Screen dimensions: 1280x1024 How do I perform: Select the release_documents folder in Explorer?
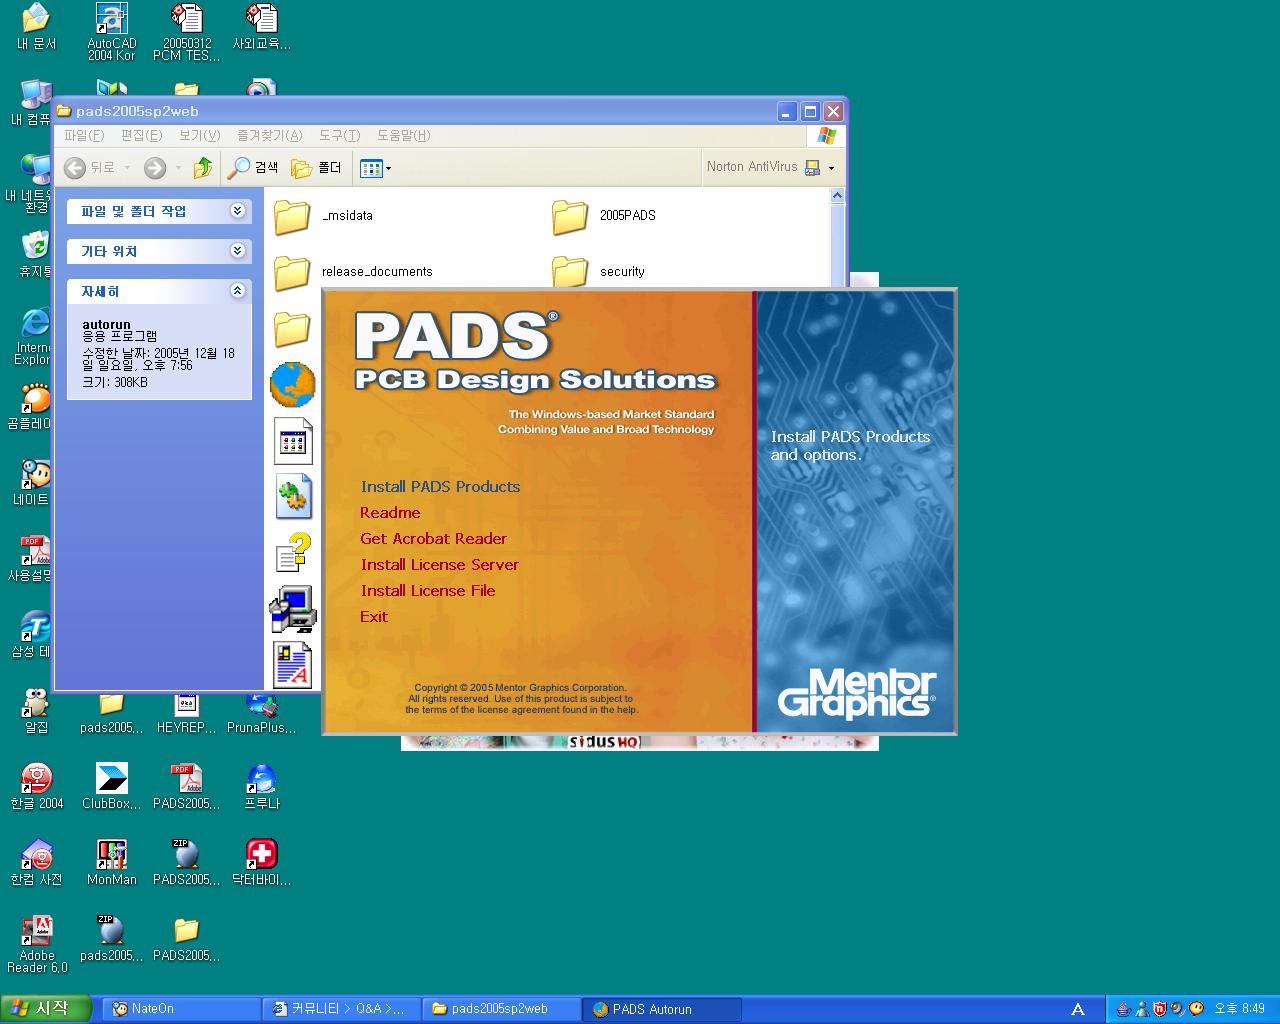(353, 272)
